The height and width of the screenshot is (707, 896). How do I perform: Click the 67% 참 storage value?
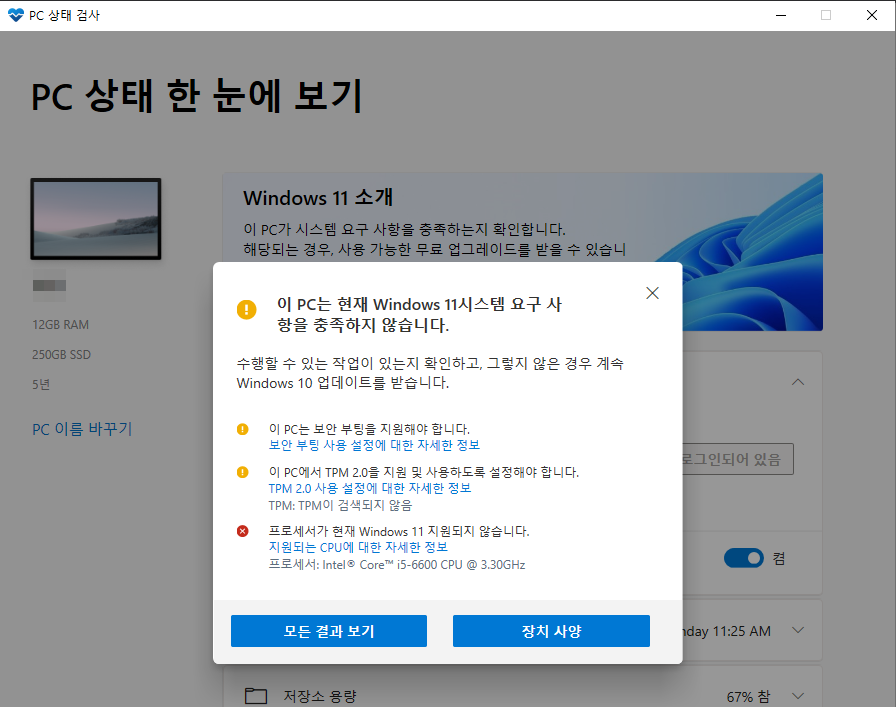point(748,697)
